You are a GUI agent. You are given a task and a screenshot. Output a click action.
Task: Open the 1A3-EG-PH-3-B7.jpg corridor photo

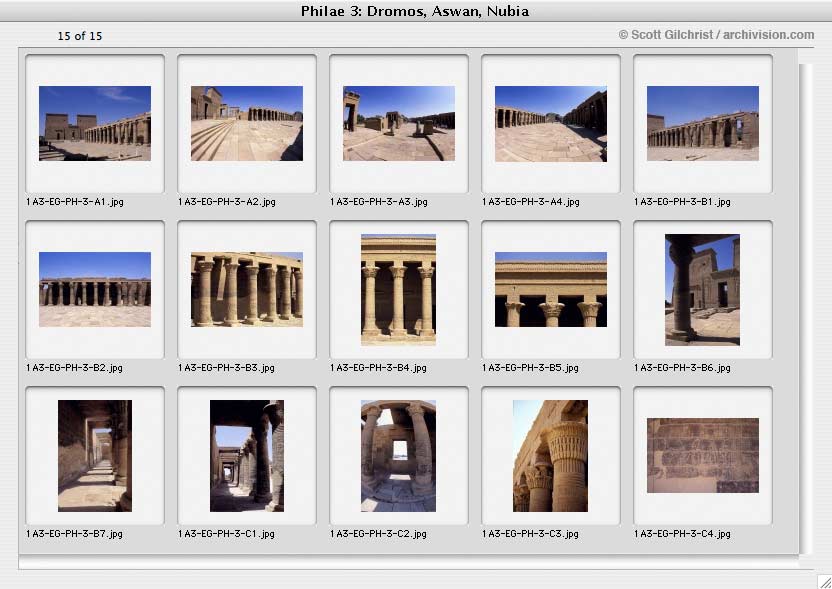(x=95, y=456)
